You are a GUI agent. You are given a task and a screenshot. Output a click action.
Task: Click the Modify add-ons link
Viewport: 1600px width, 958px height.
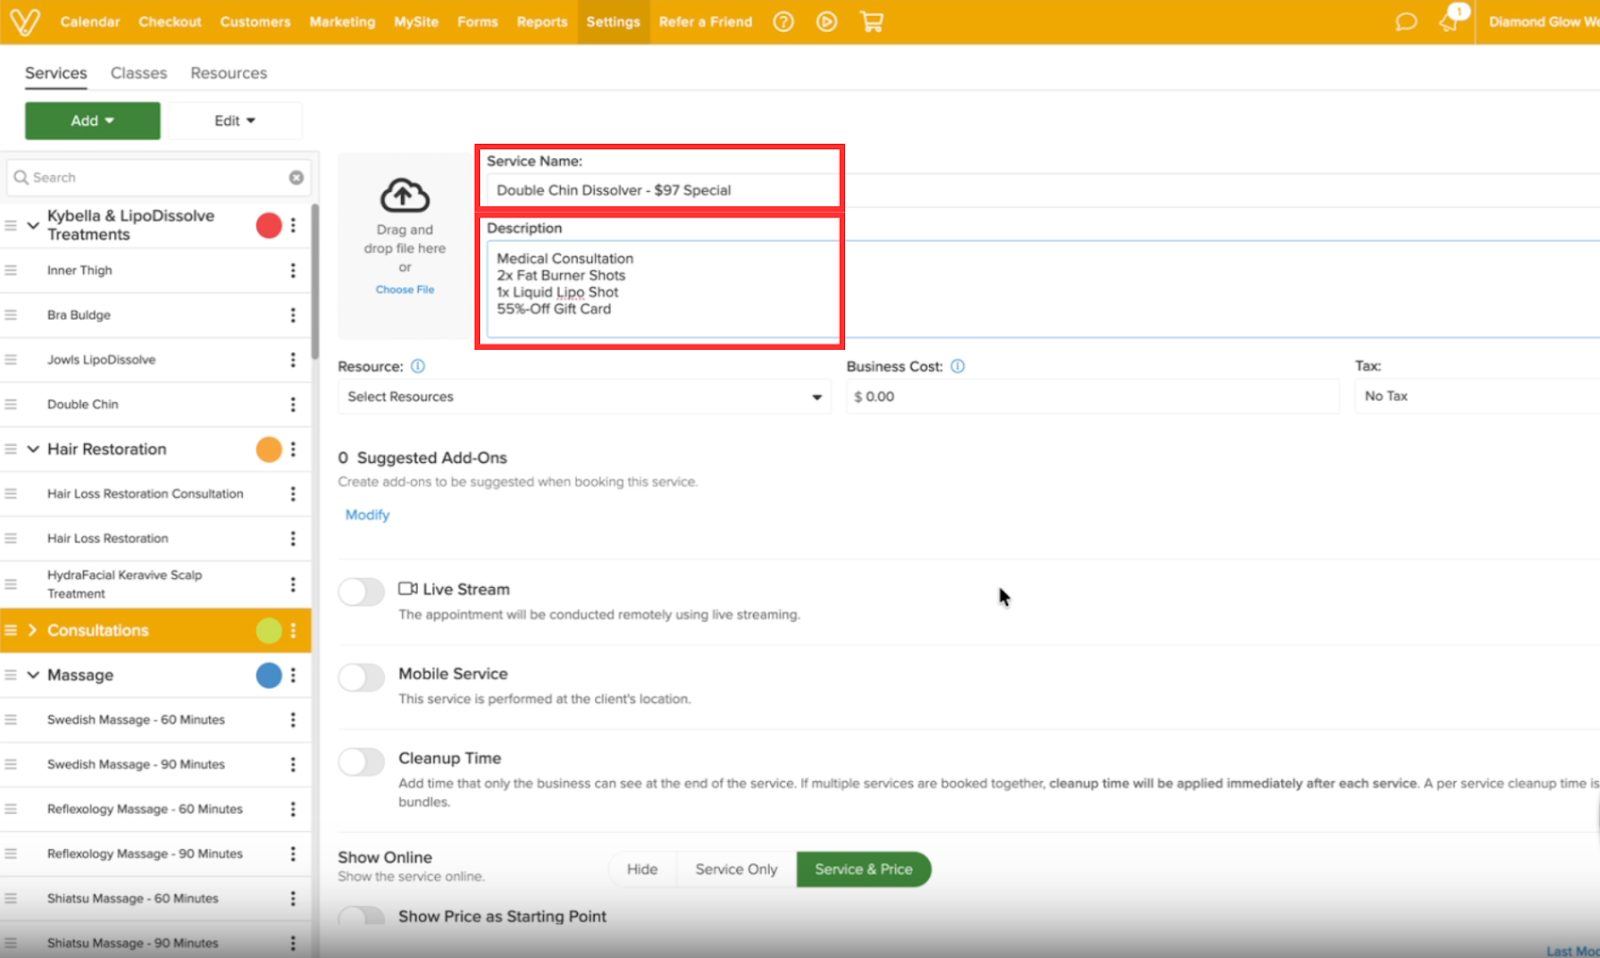[x=367, y=515]
